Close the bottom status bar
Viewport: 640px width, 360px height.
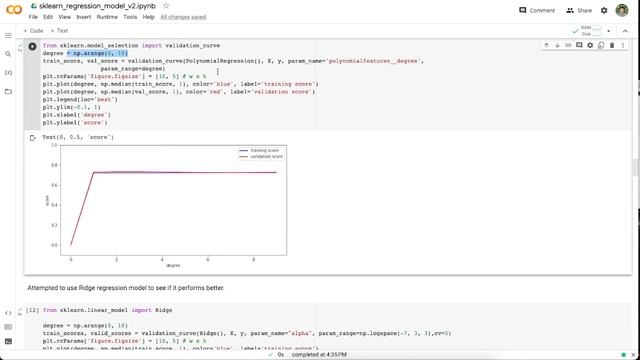pos(633,355)
